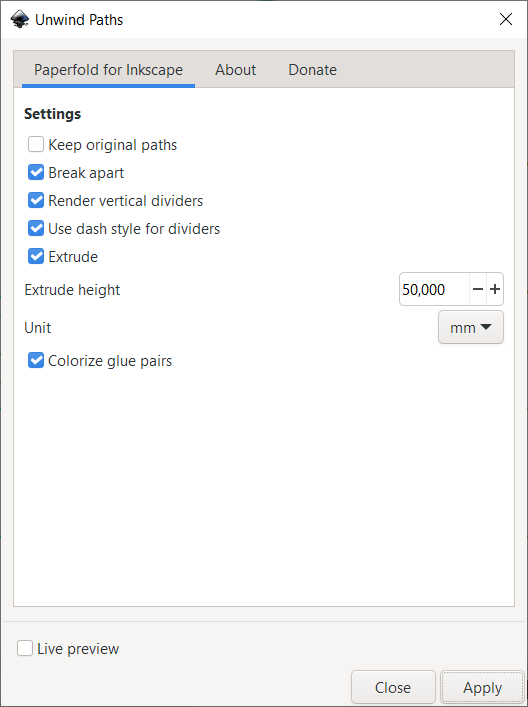This screenshot has width=528, height=707.
Task: Toggle Render vertical dividers checkbox
Action: pos(36,201)
